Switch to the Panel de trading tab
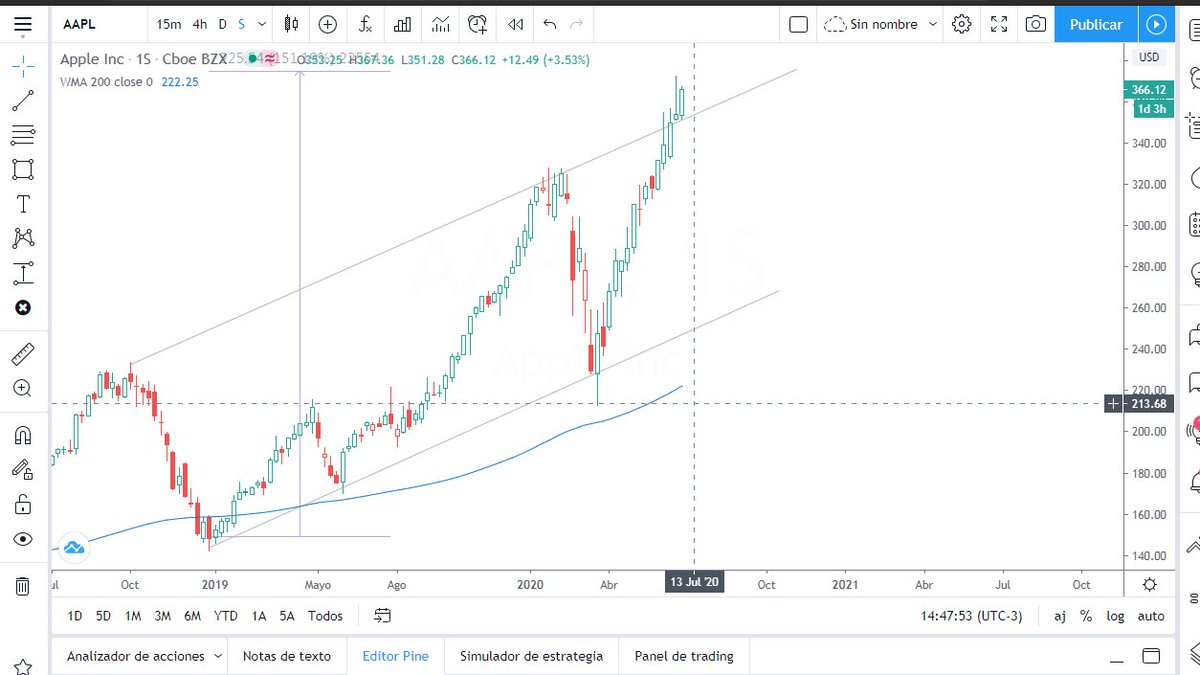Image resolution: width=1200 pixels, height=675 pixels. coord(684,657)
